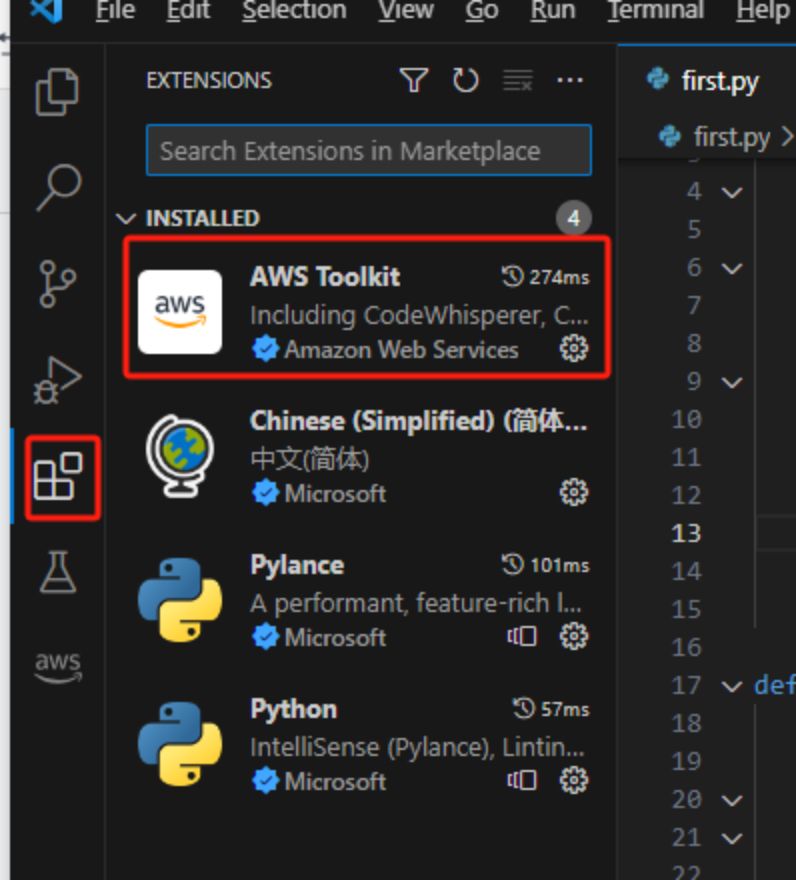Screen dimensions: 796x880
Task: Clear extensions search results icon
Action: pos(518,80)
